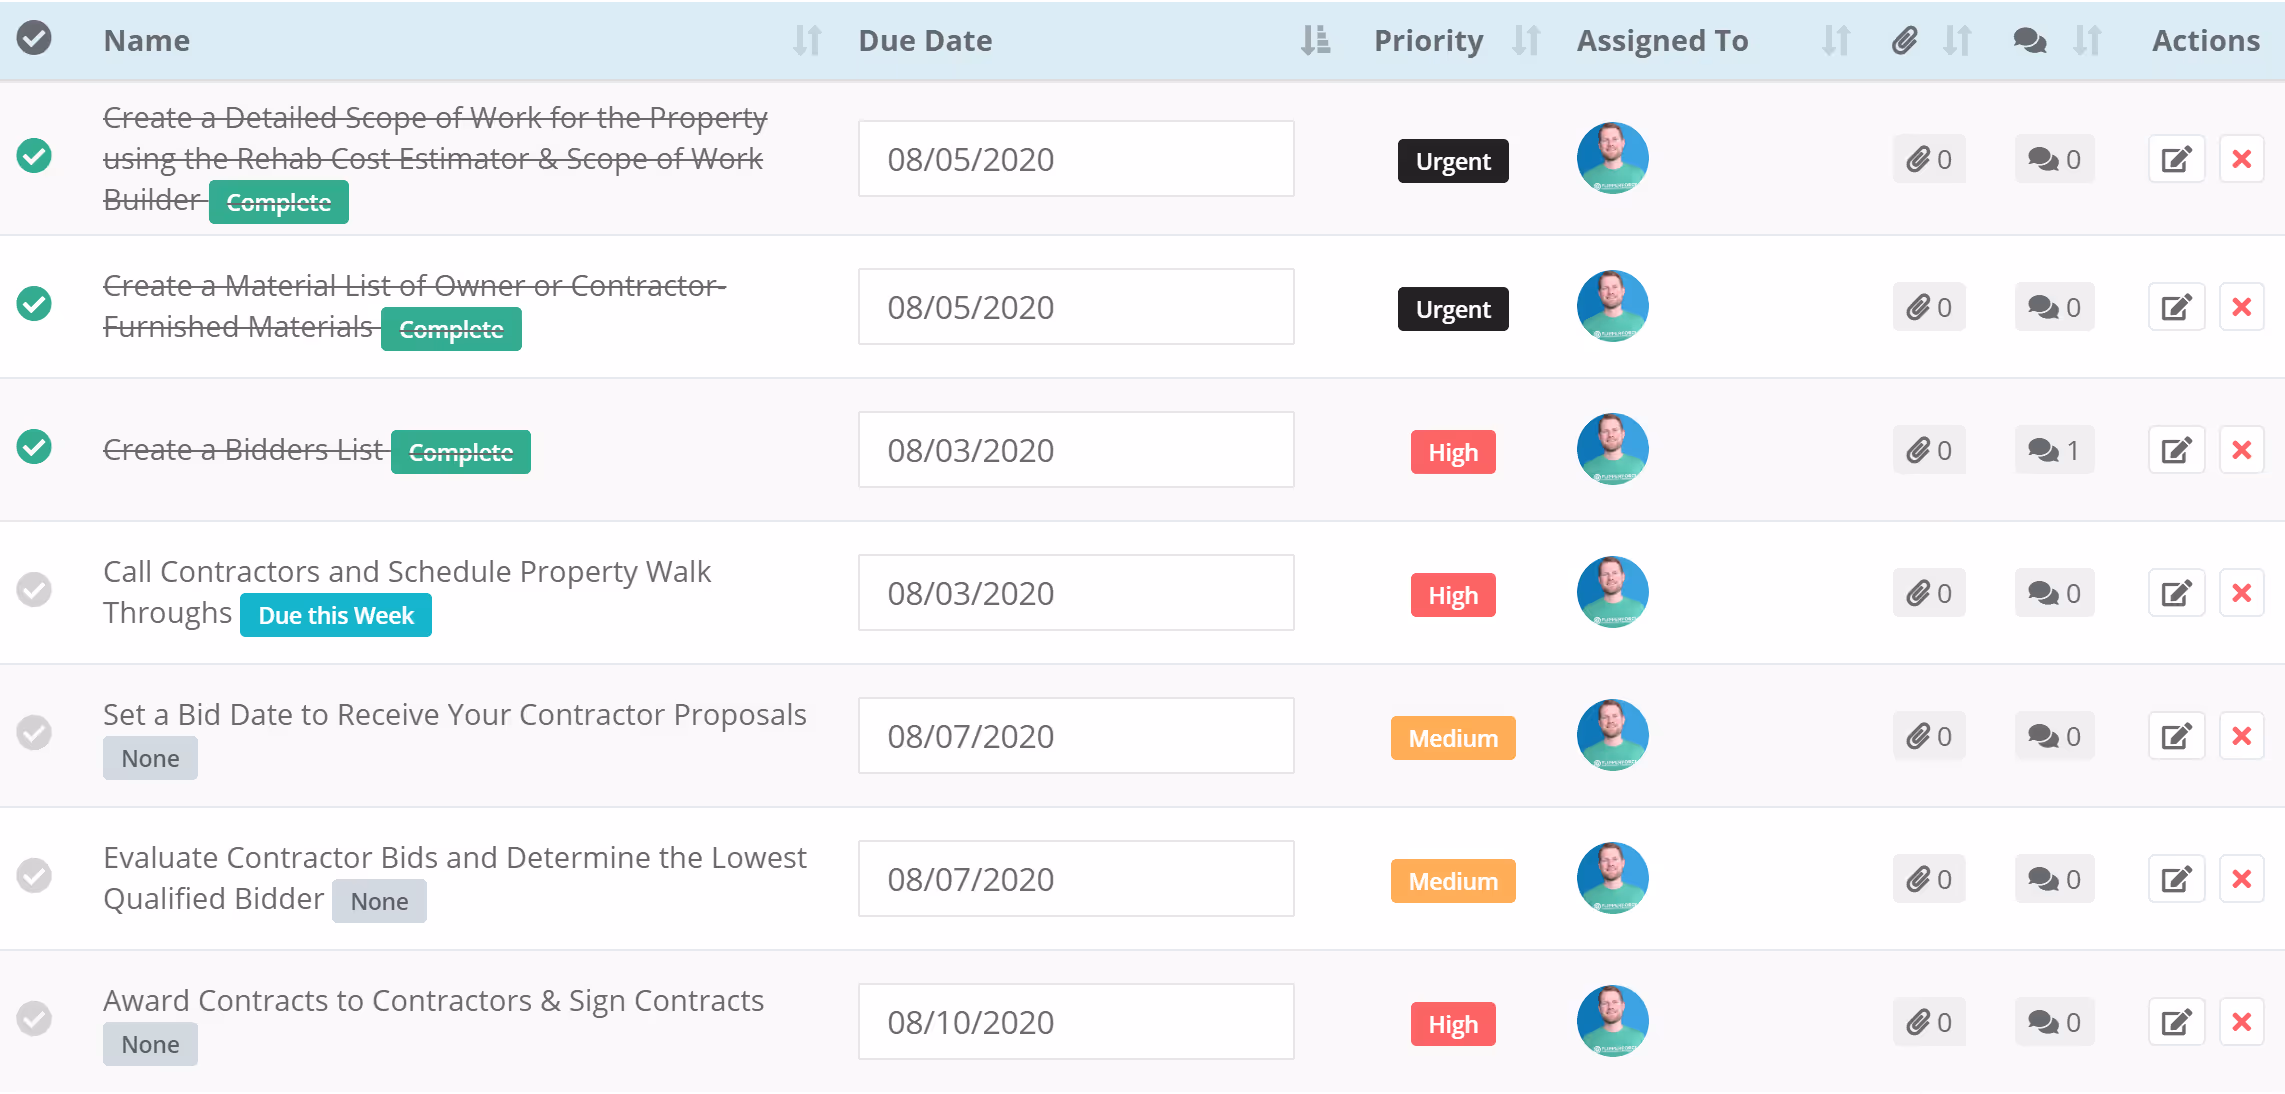
Task: Open comments for 'Evaluate Contractor Bids' task
Action: tap(2054, 879)
